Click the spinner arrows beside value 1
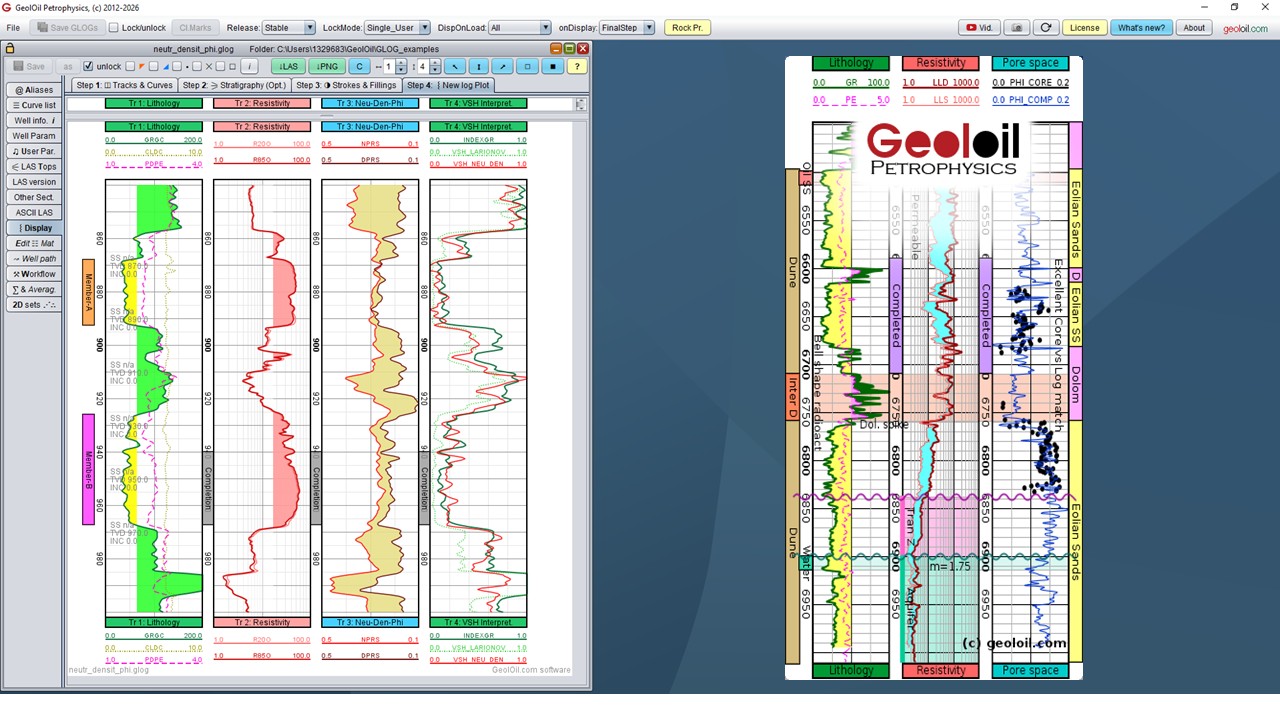The image size is (1280, 720). [x=401, y=67]
